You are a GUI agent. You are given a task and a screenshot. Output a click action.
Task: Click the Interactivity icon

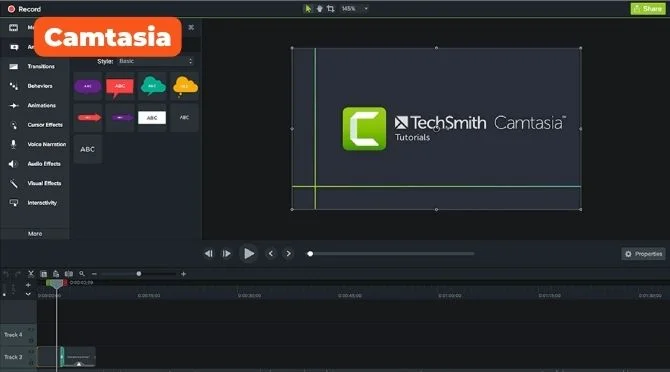pyautogui.click(x=14, y=203)
